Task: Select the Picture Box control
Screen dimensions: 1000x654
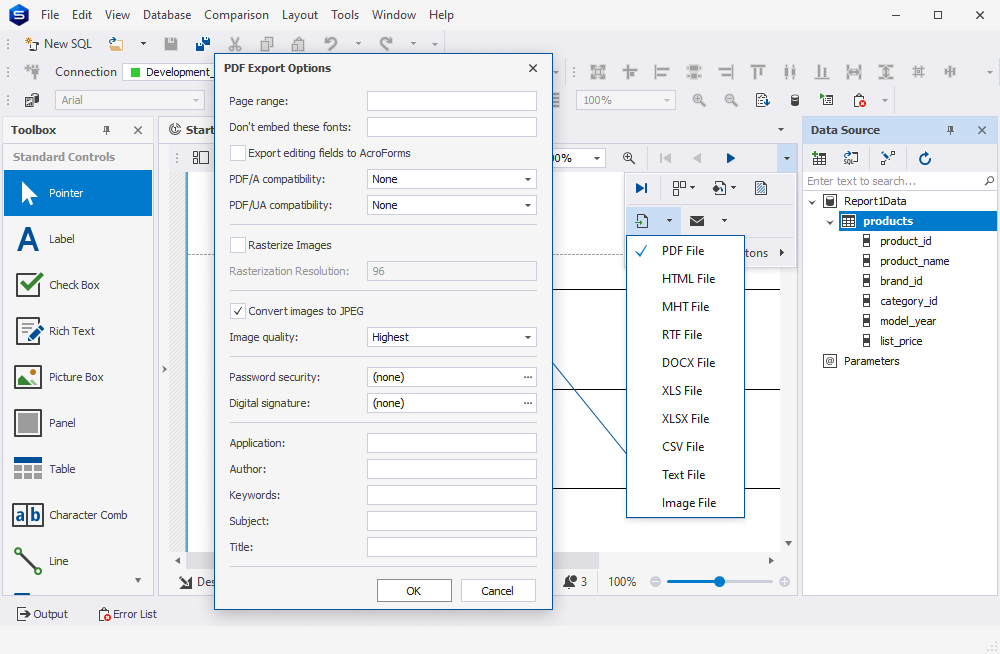Action: [78, 376]
